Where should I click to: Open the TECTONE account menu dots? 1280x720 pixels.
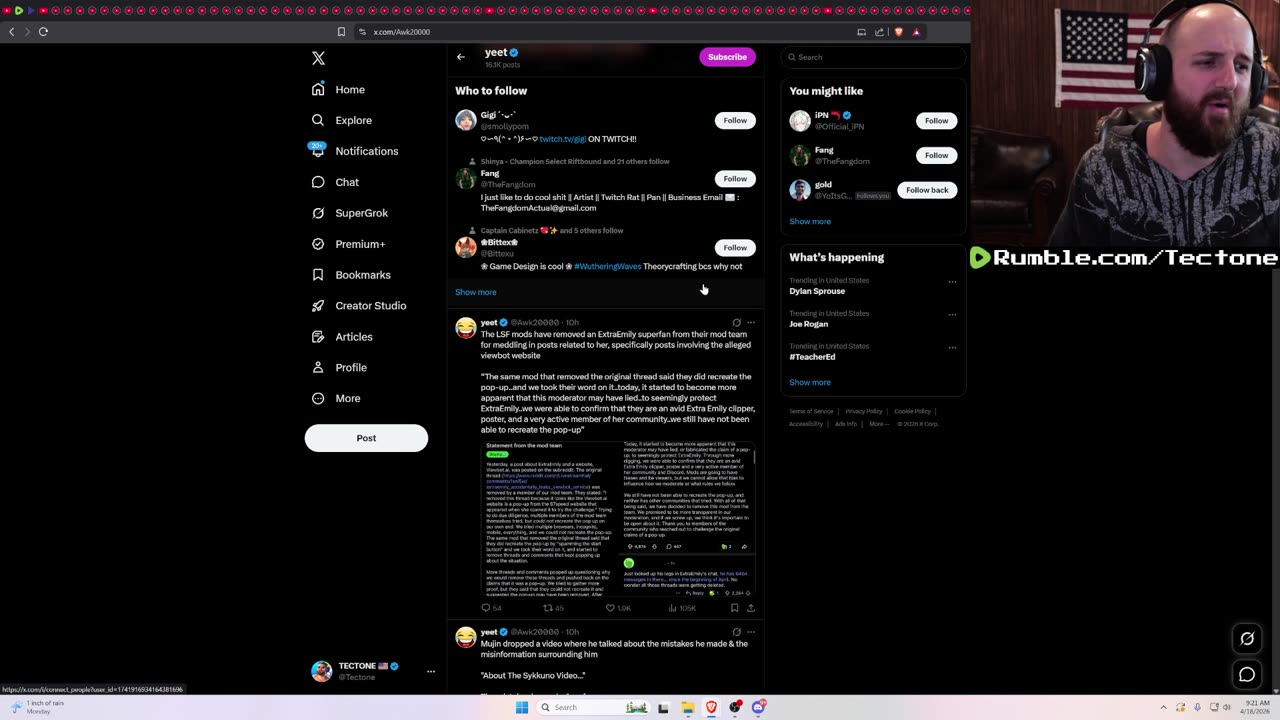point(431,671)
